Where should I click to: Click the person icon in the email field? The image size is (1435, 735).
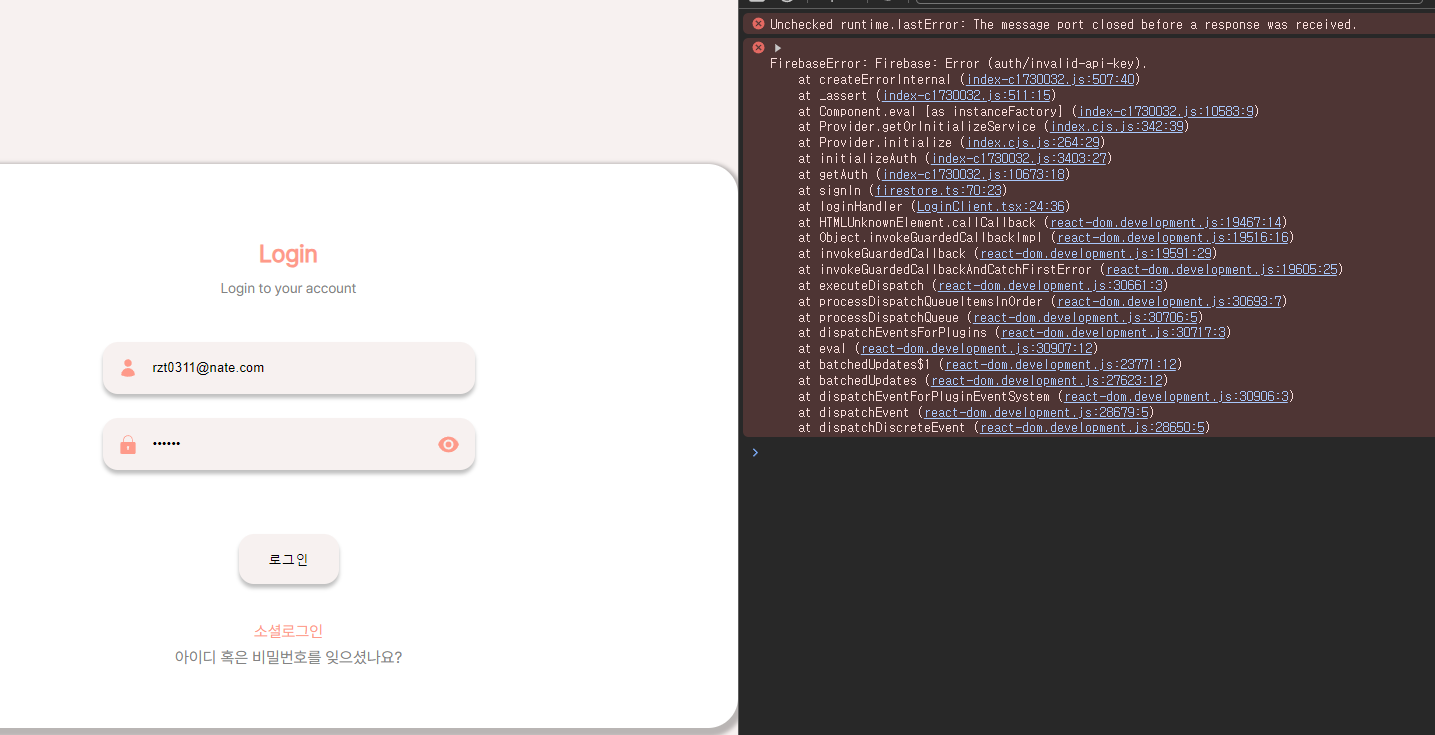click(128, 367)
